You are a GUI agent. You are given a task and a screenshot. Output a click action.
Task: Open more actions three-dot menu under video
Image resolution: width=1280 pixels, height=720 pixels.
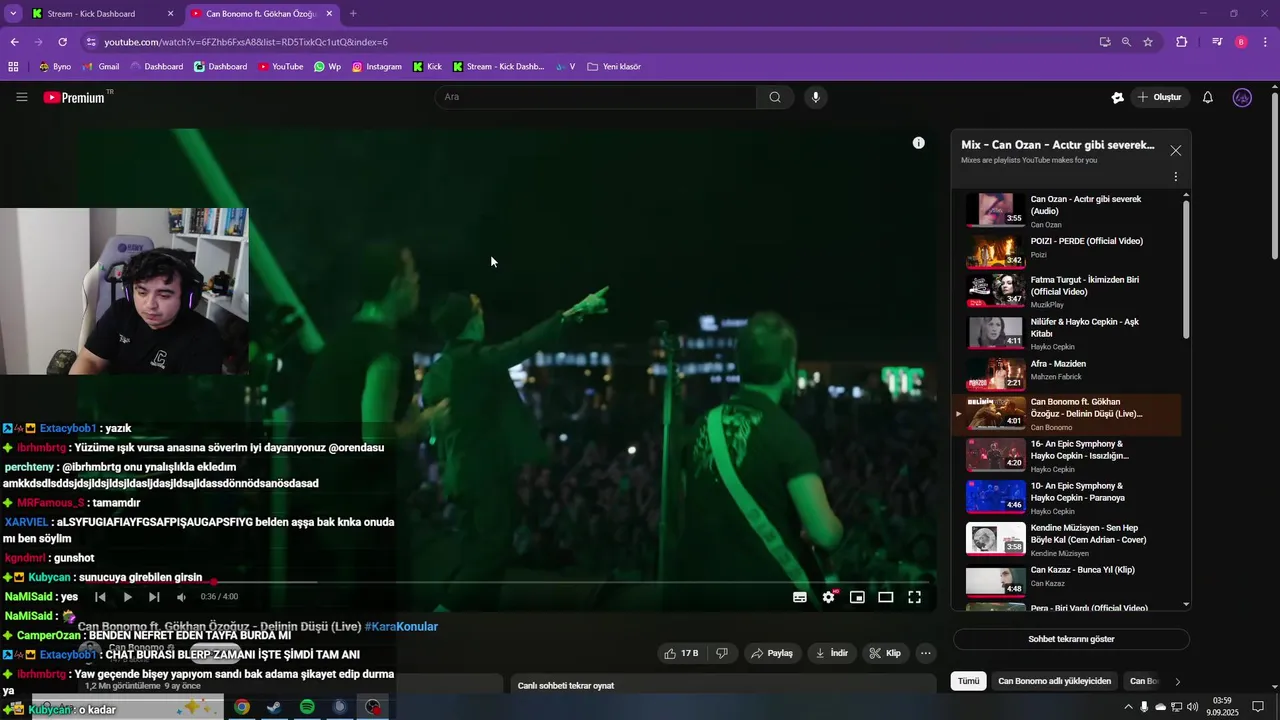(926, 653)
